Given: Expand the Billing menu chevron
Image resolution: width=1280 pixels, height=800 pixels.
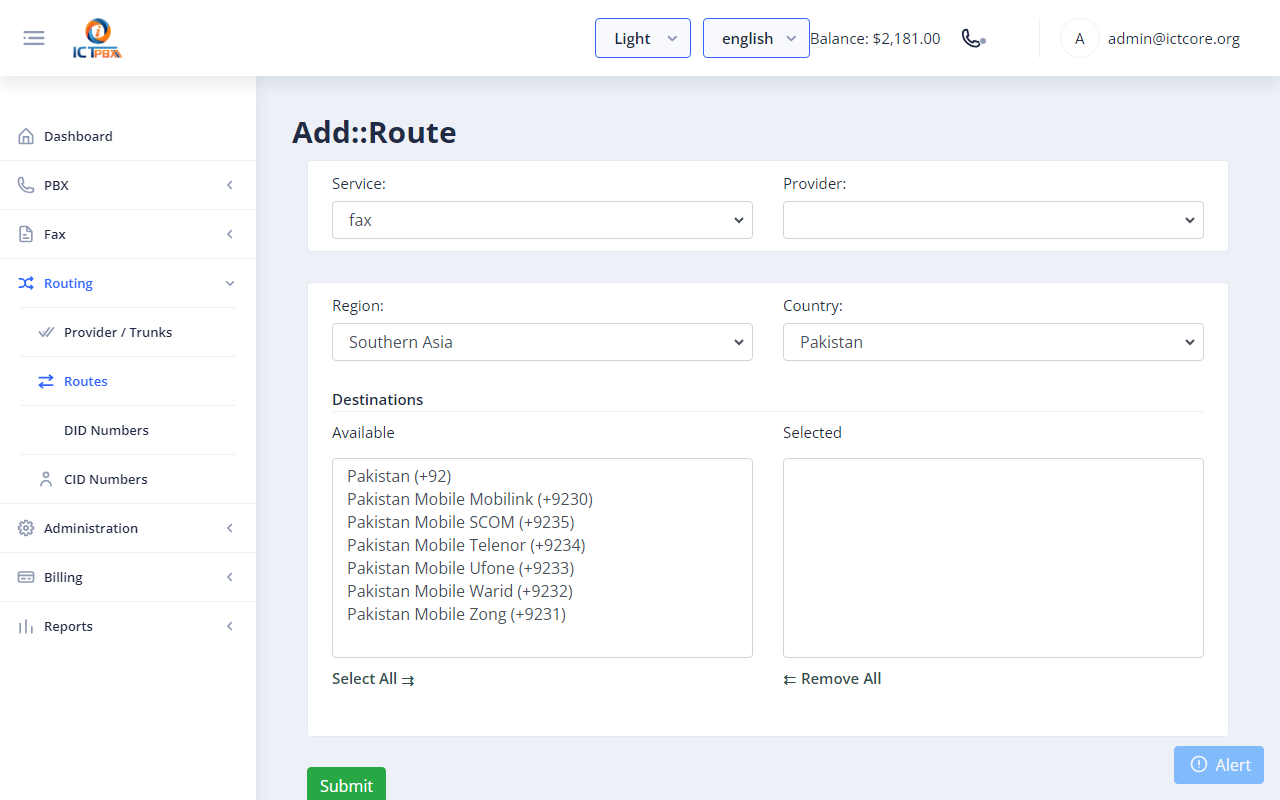Looking at the screenshot, I should (x=230, y=577).
